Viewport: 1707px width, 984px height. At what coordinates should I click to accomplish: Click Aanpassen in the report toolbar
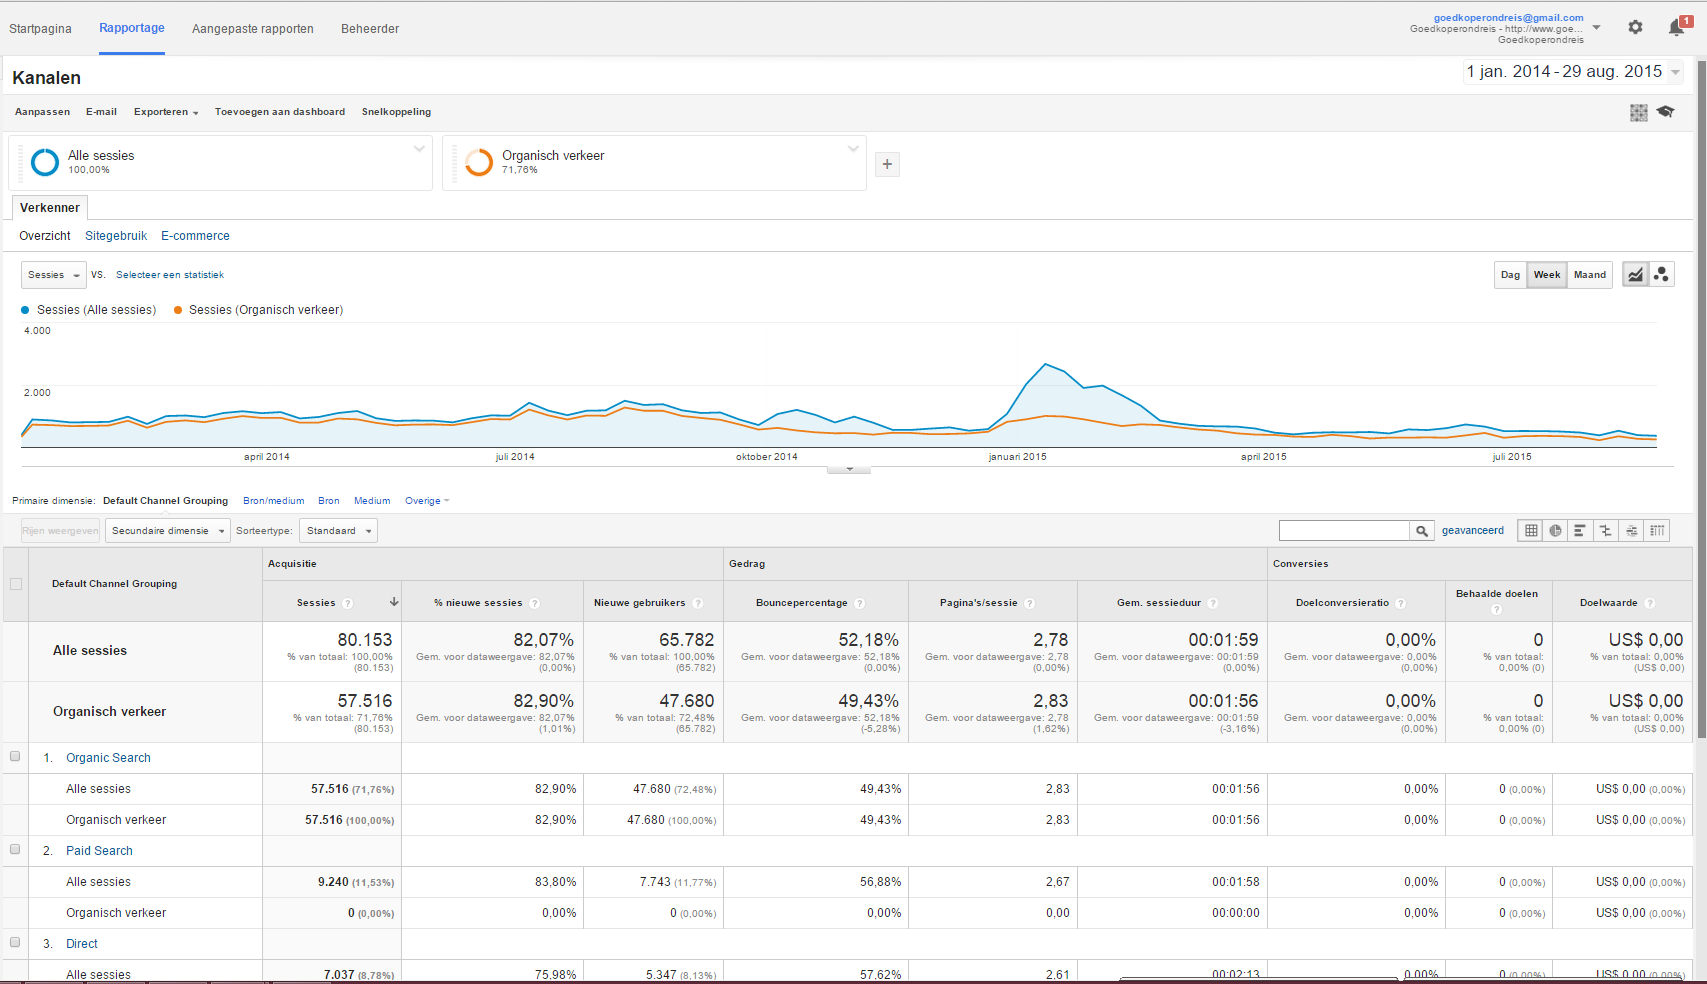(42, 112)
